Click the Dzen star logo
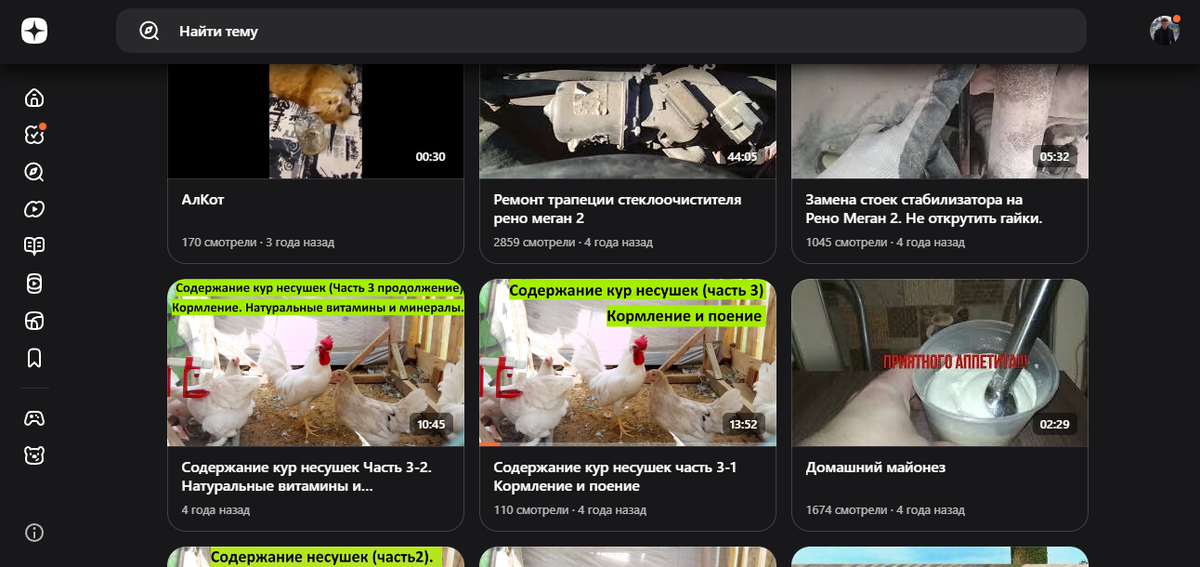This screenshot has width=1200, height=567. [34, 31]
